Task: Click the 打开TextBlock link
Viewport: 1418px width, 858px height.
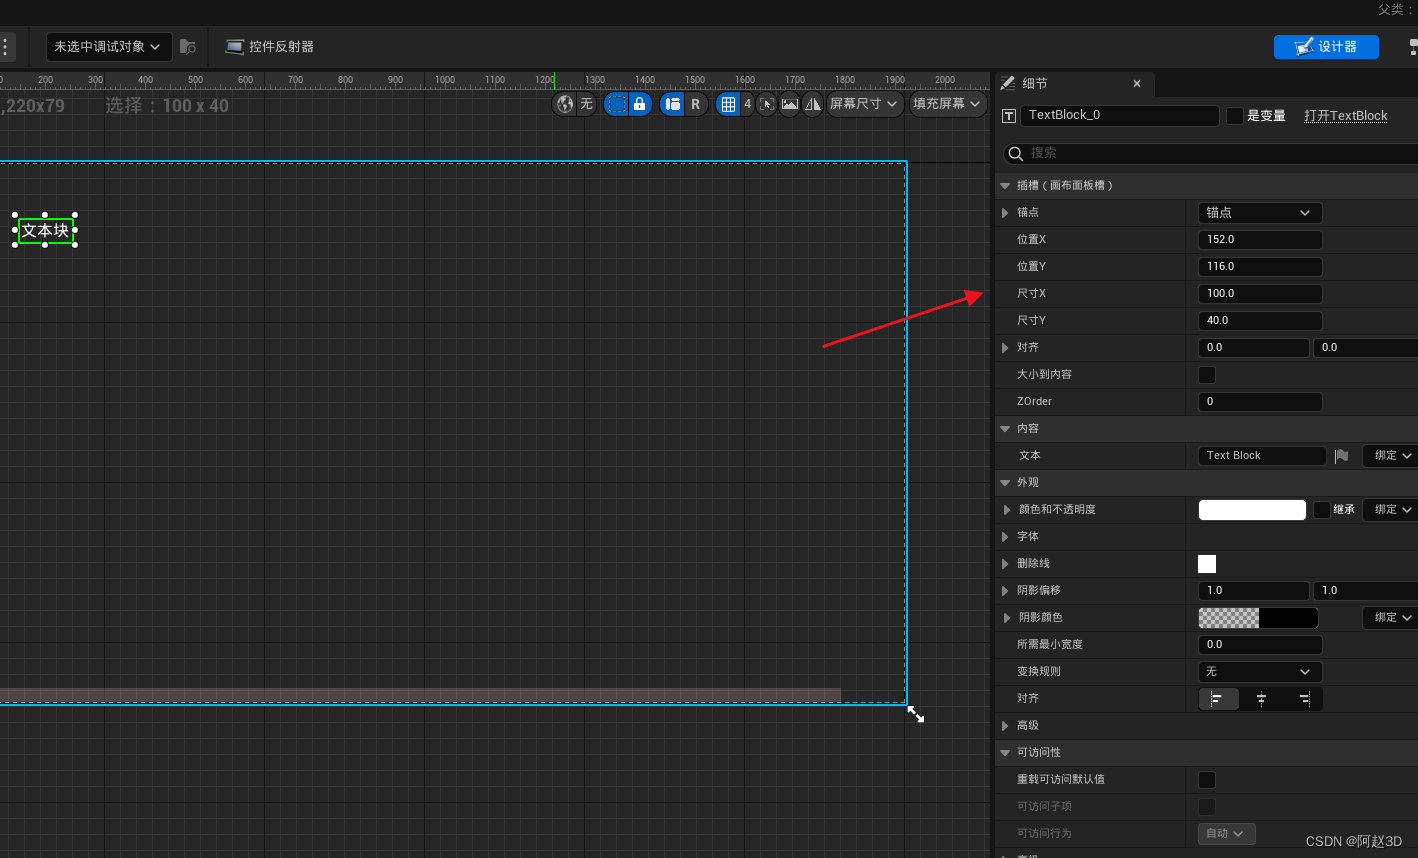Action: 1346,116
